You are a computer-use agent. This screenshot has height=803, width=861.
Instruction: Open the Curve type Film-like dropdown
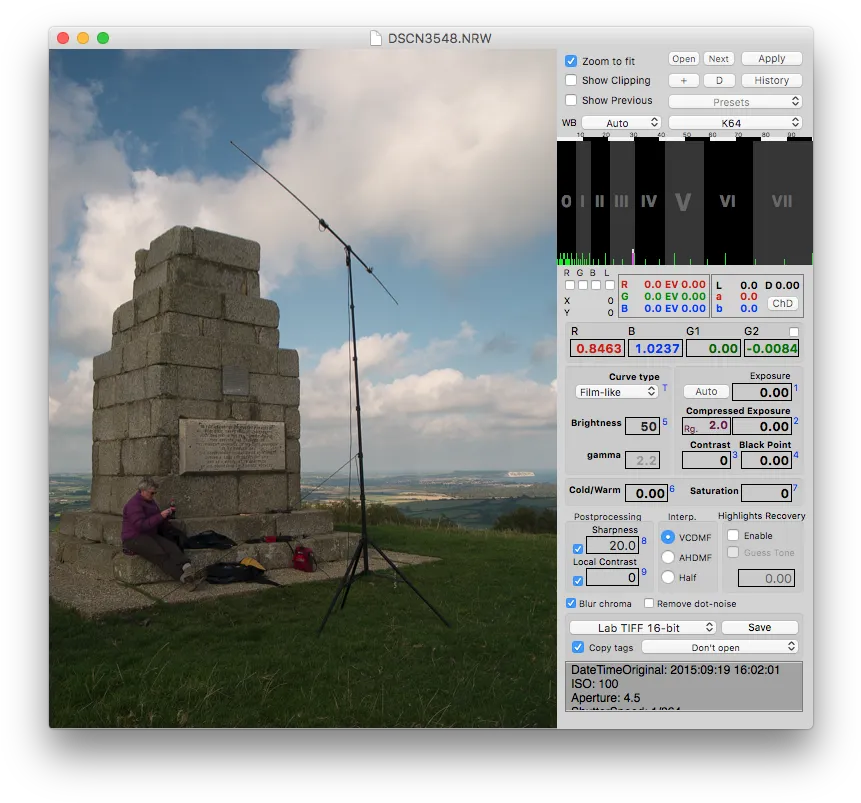point(617,392)
